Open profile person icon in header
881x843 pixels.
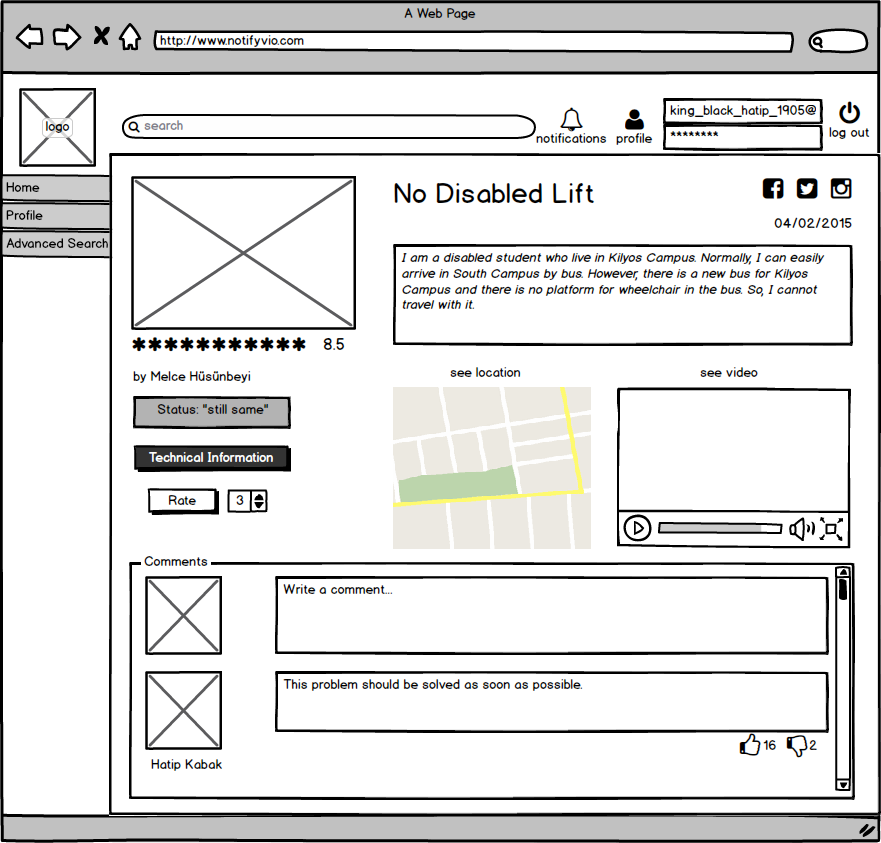(634, 119)
